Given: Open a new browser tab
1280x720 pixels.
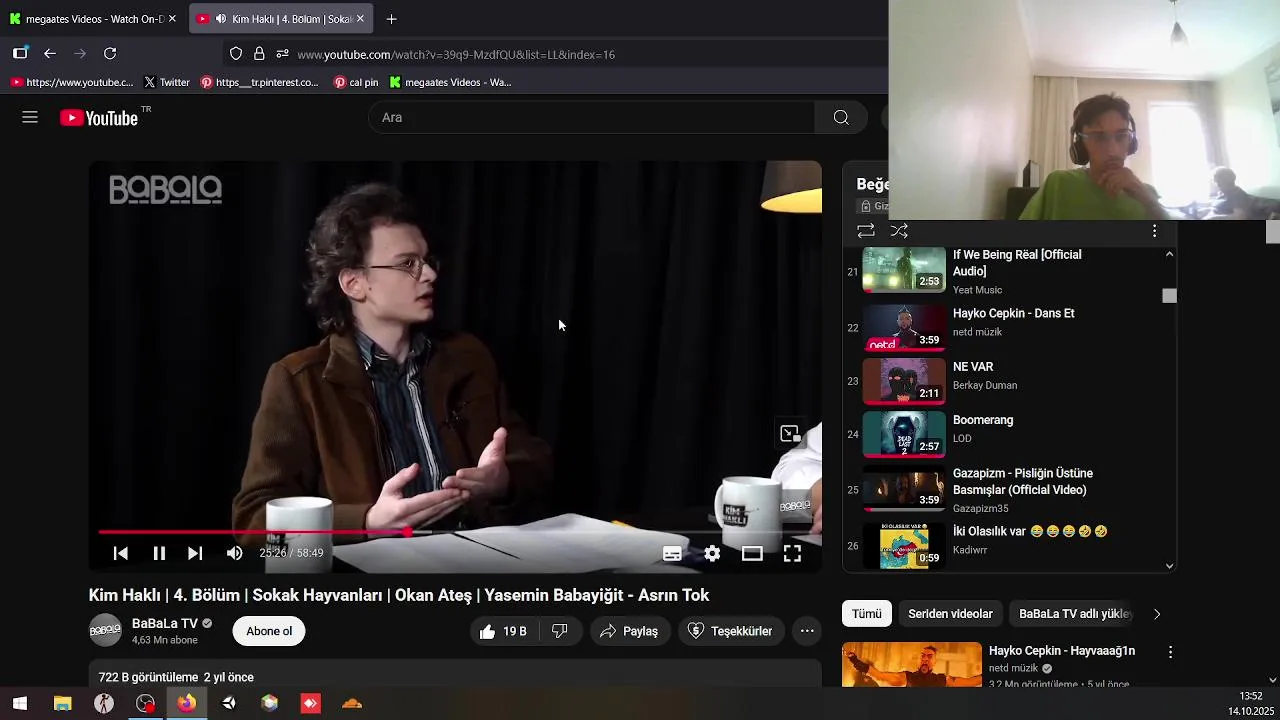Looking at the screenshot, I should 391,19.
